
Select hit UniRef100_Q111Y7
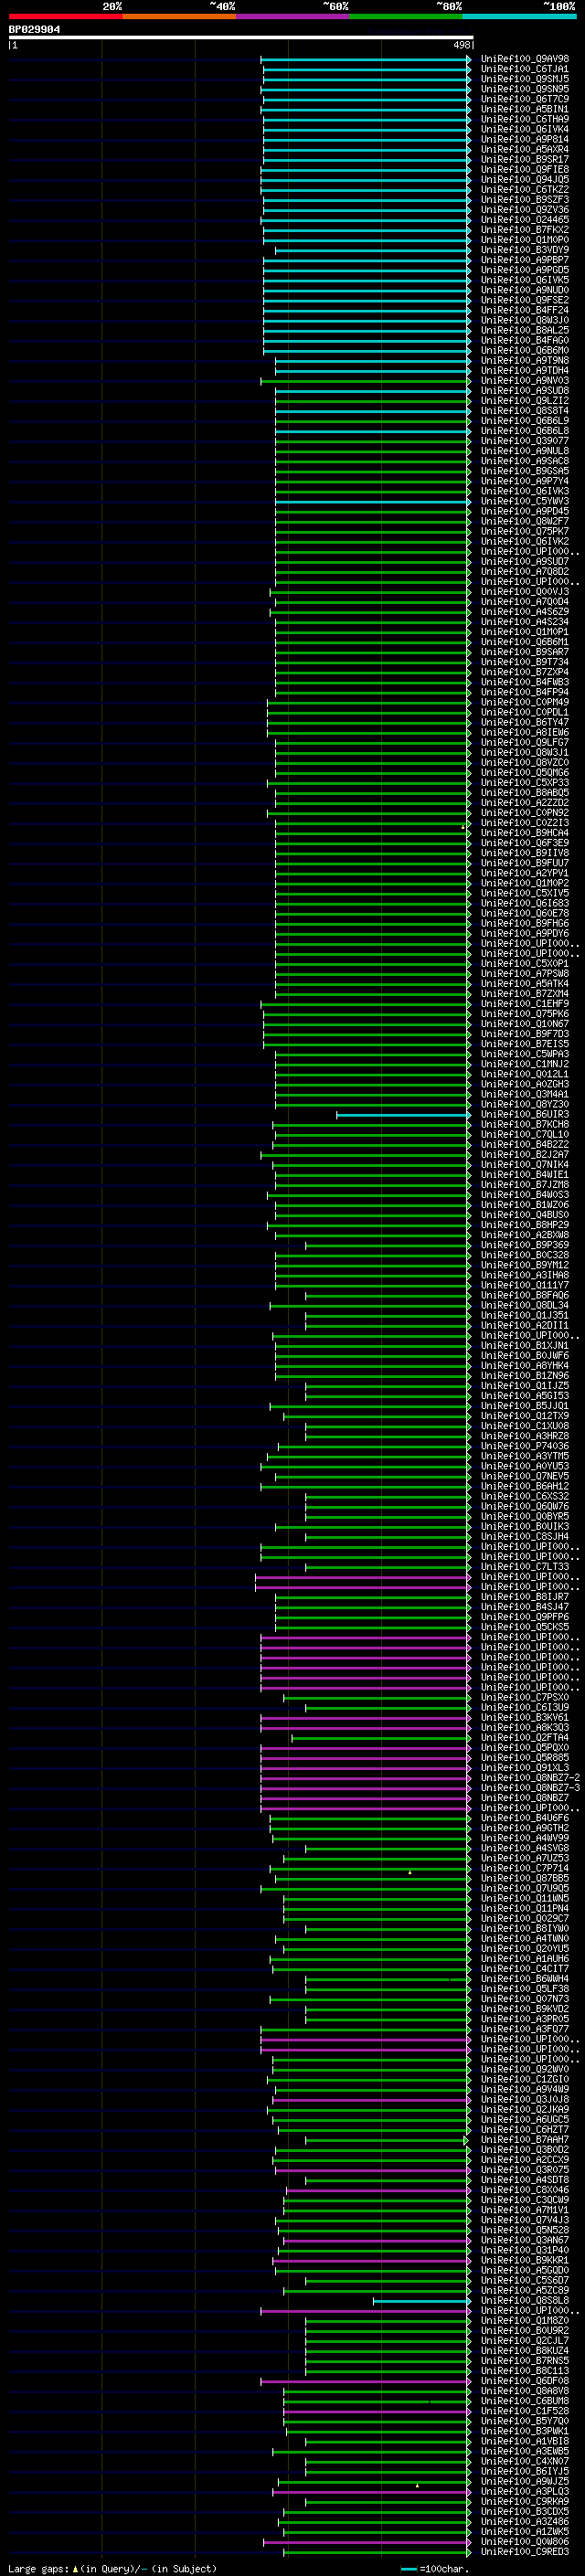tap(525, 1286)
